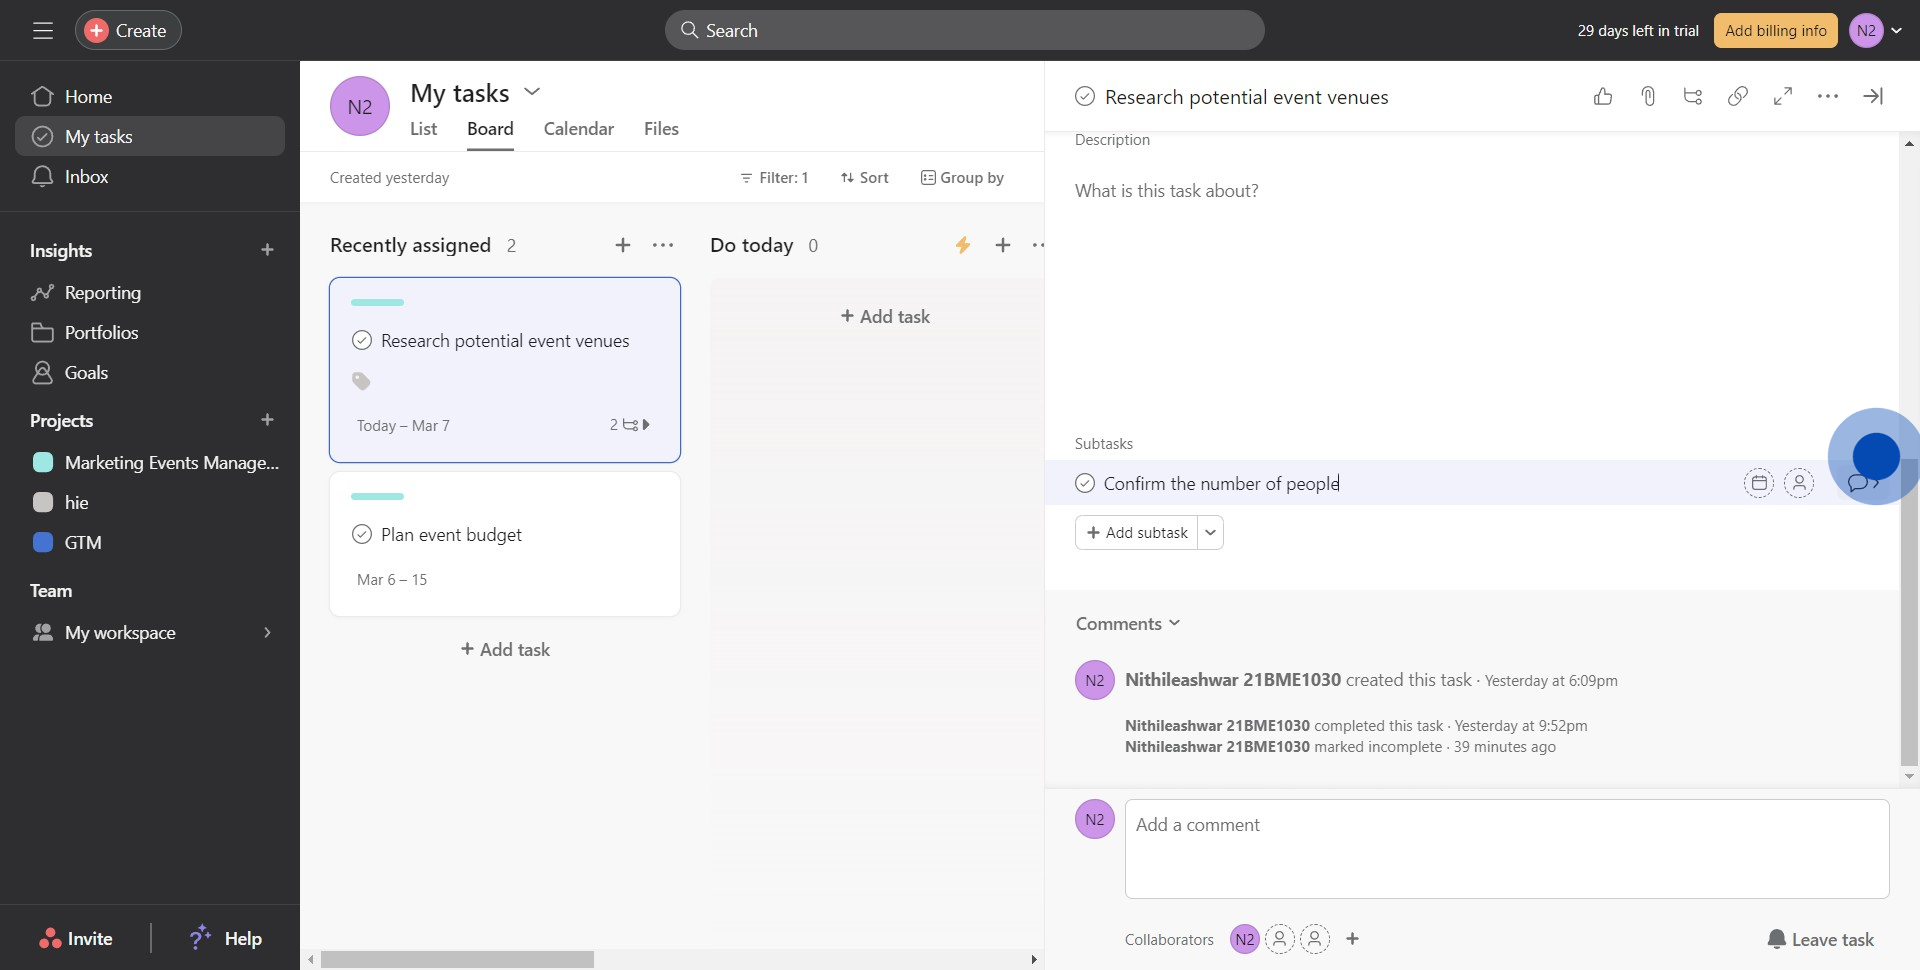This screenshot has width=1920, height=970.
Task: Open task in full screen view
Action: pos(1783,96)
